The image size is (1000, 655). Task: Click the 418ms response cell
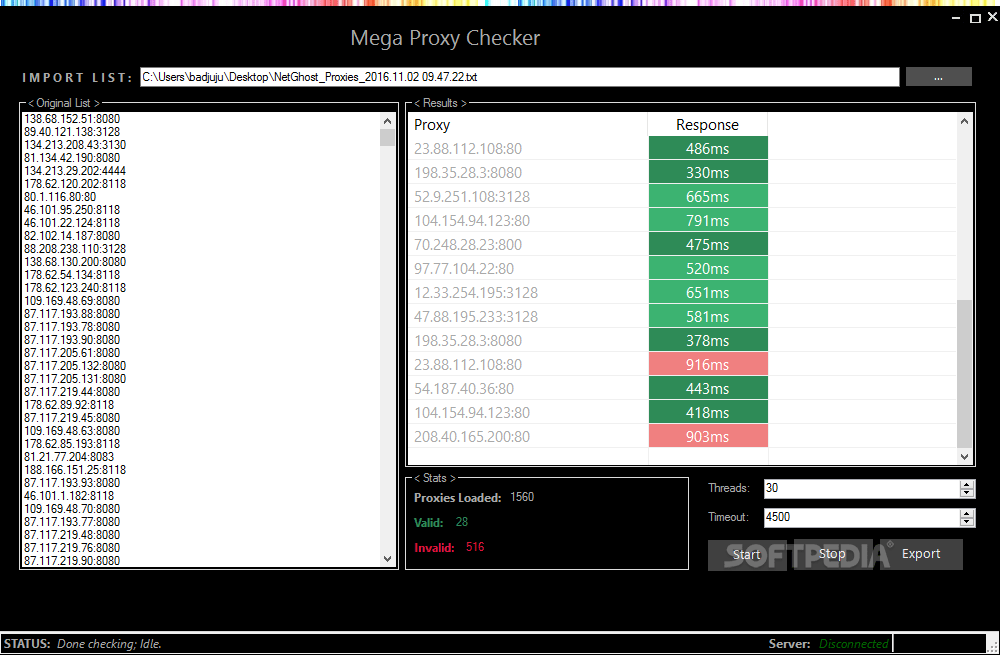(x=708, y=413)
